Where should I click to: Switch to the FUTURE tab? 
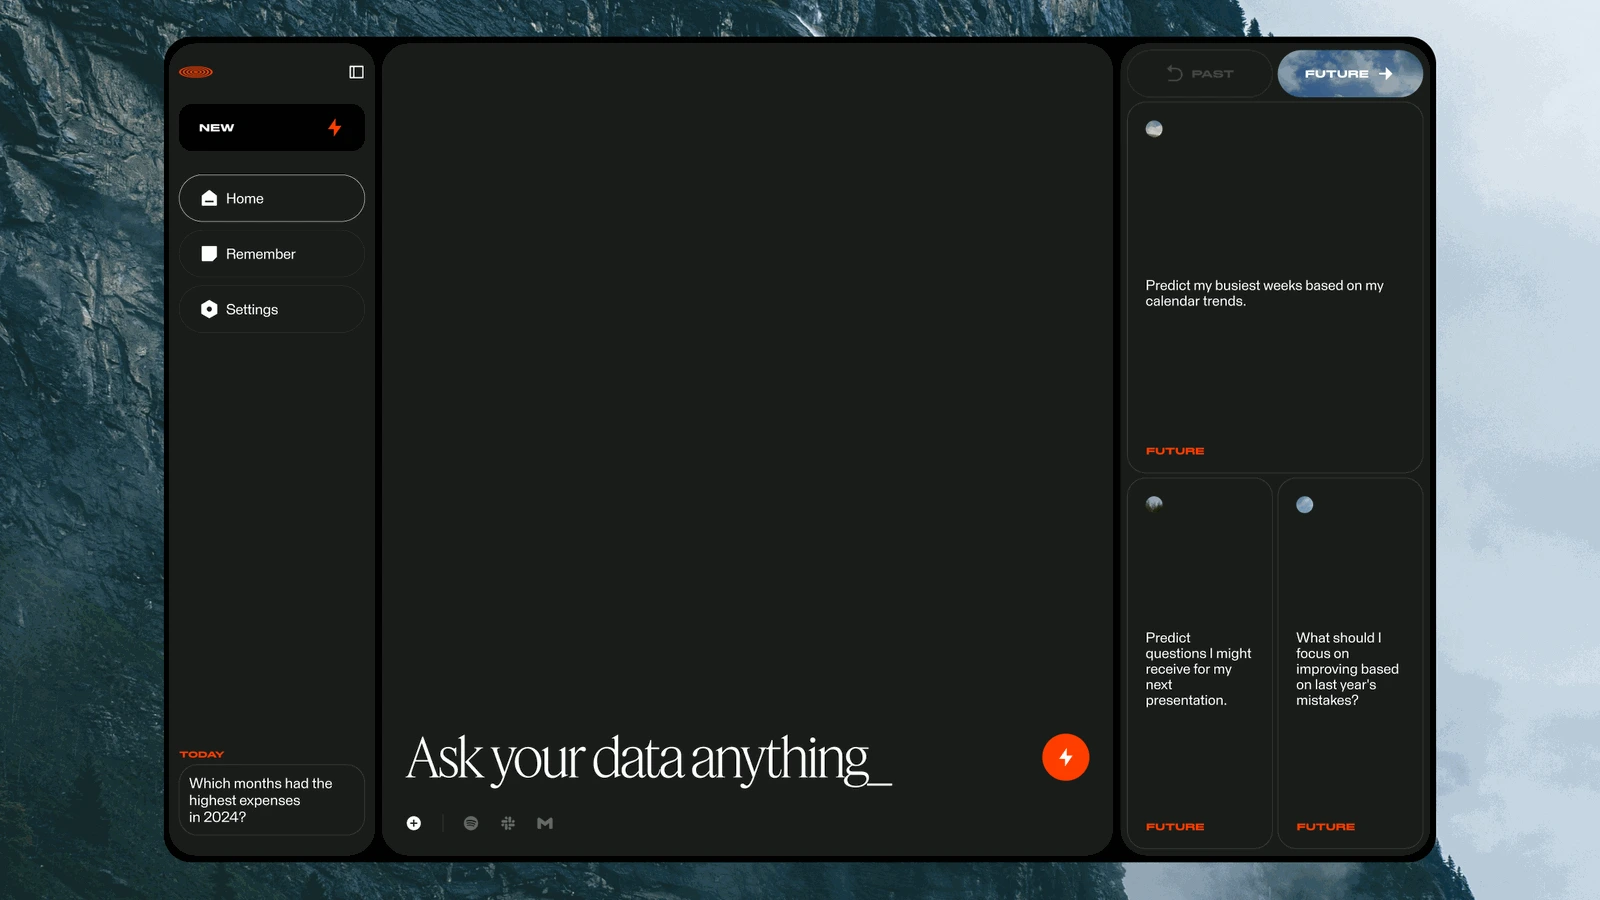click(x=1350, y=74)
